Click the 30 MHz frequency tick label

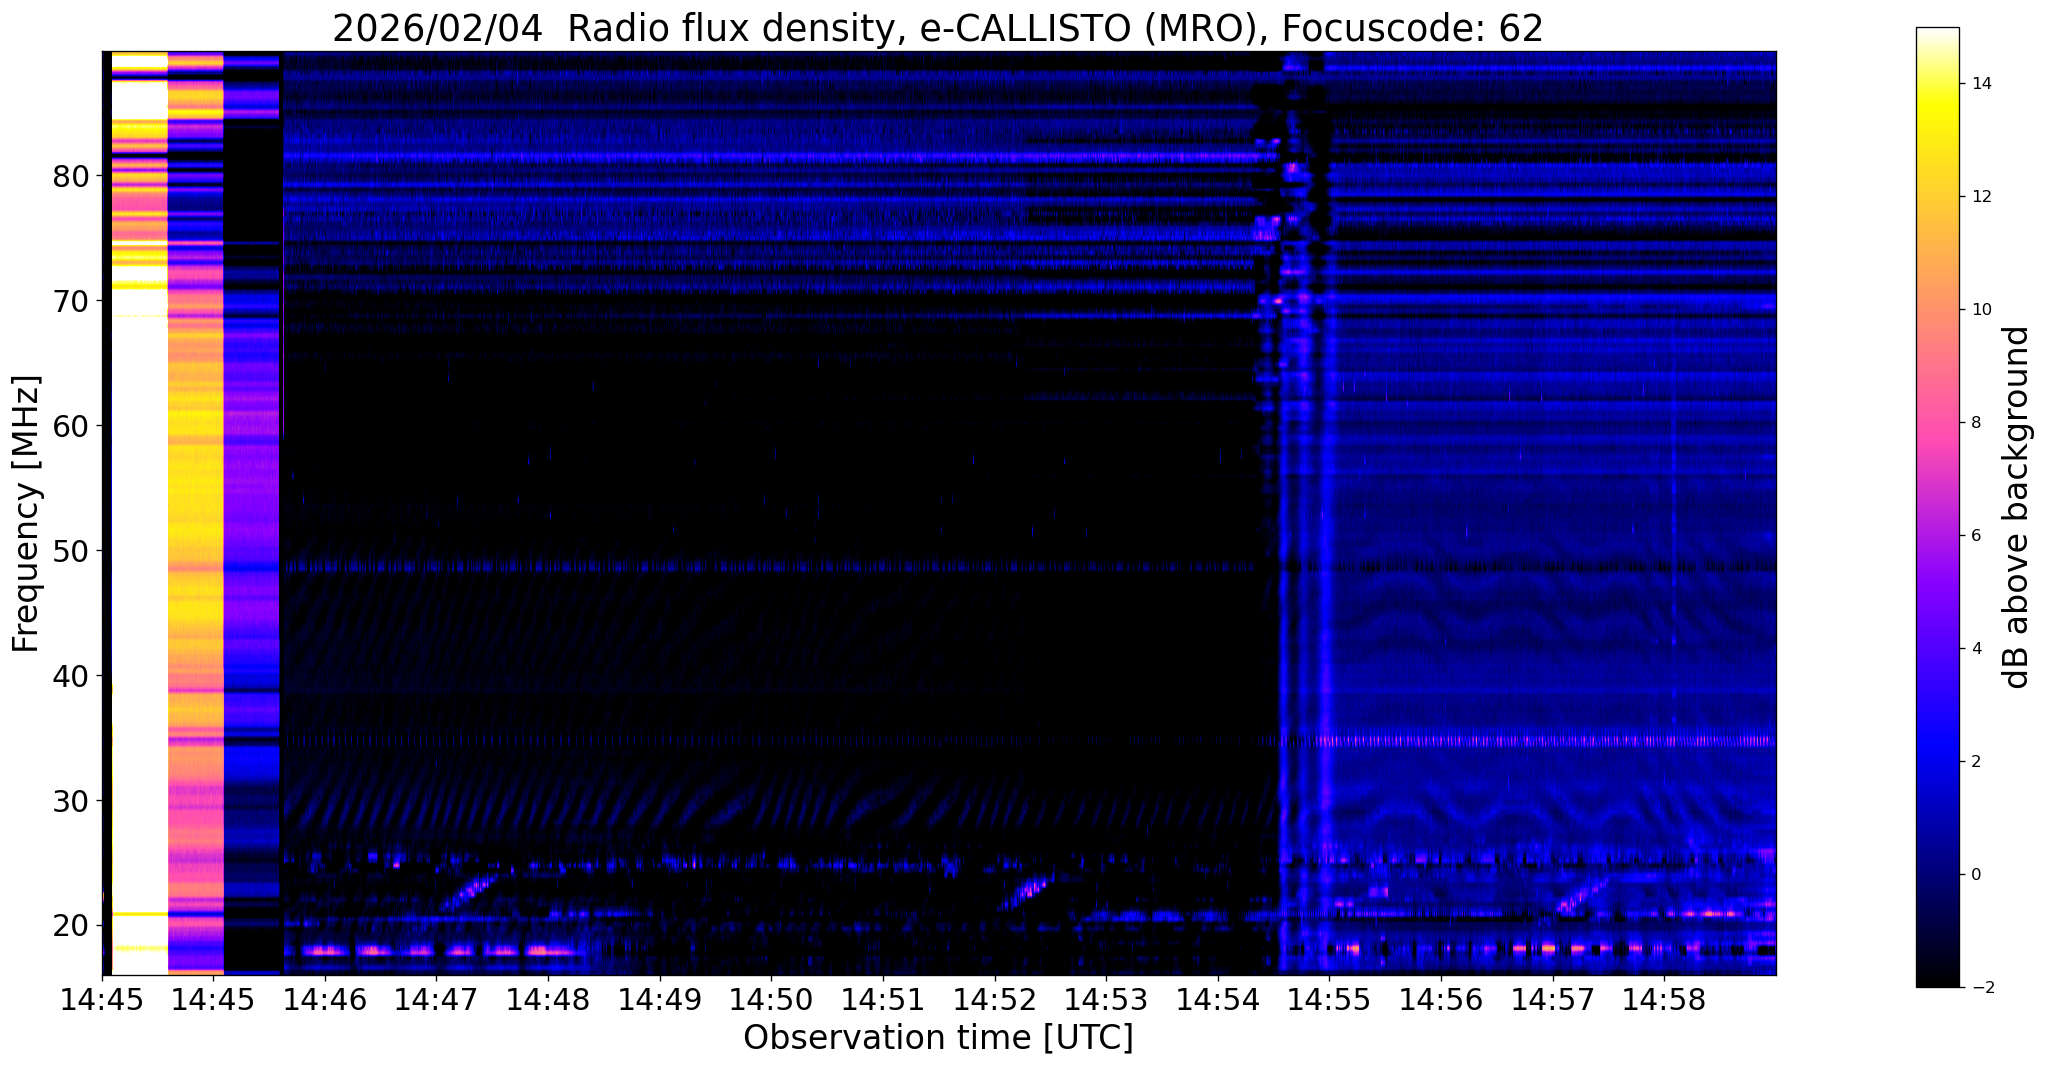click(x=70, y=801)
